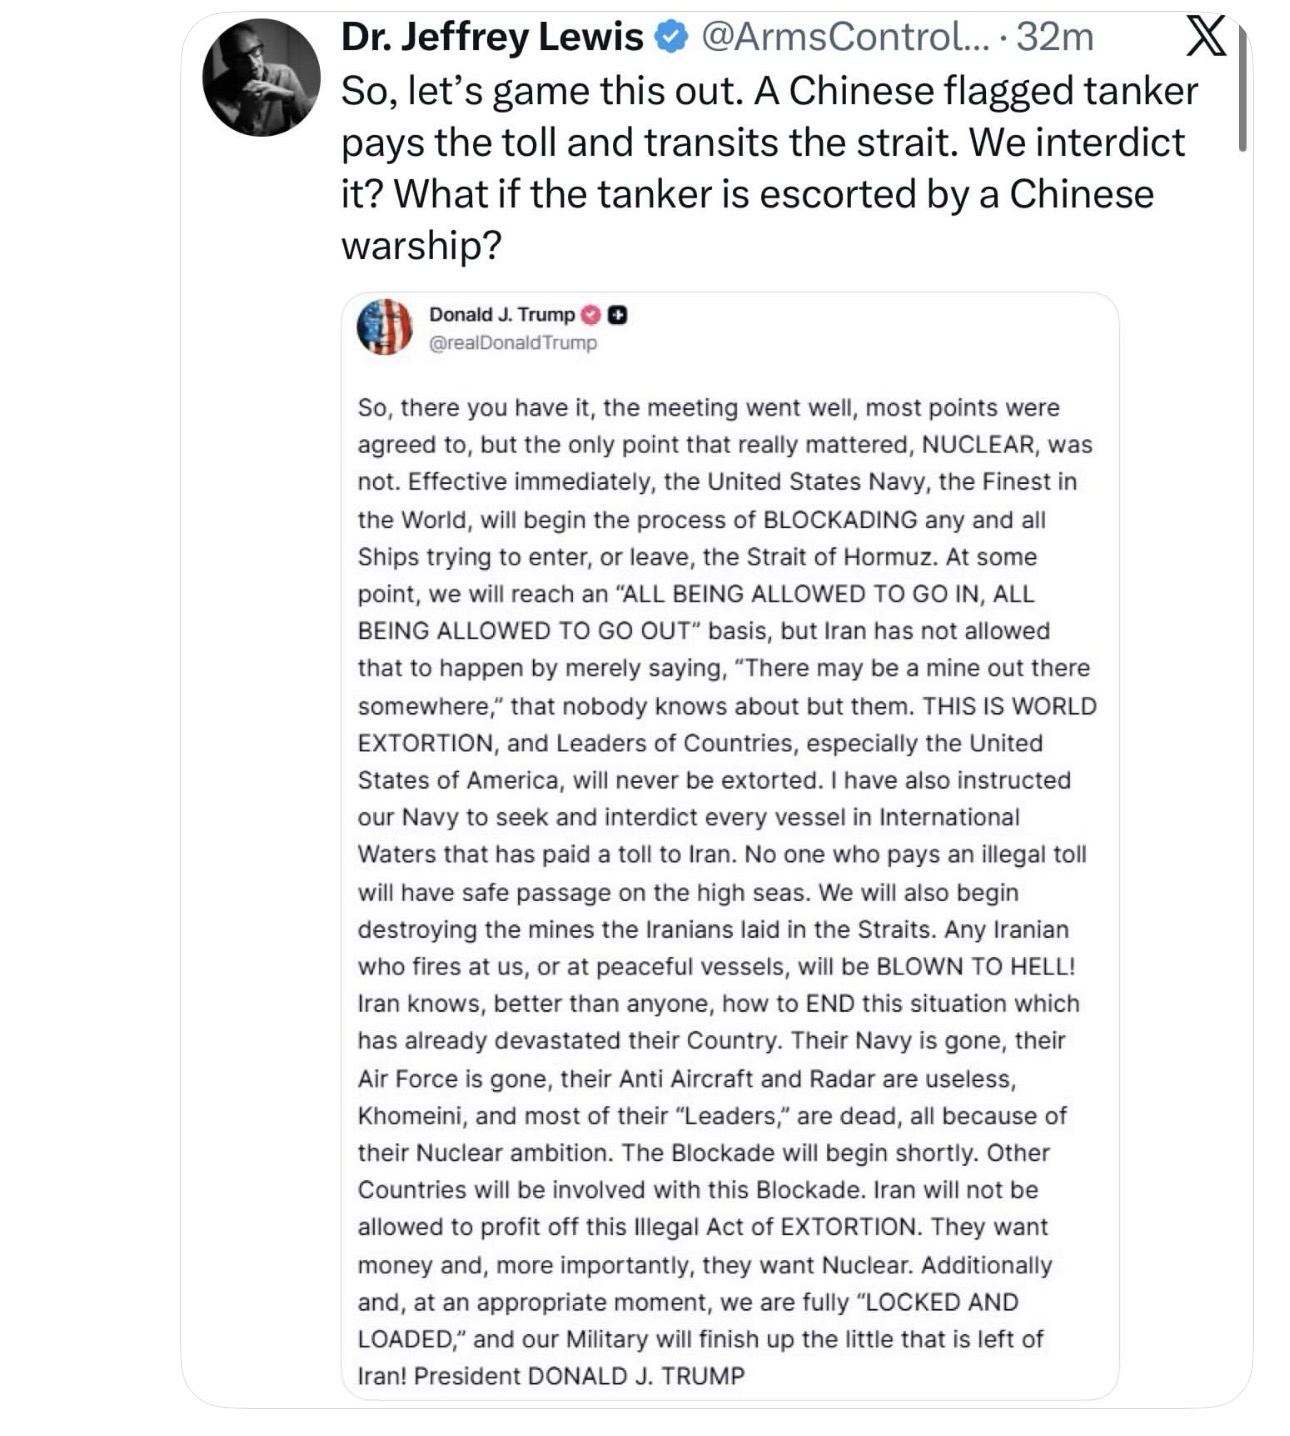Click the word NUCLEAR in the first paragraph lines
Image resolution: width=1290 pixels, height=1436 pixels.
(x=978, y=445)
